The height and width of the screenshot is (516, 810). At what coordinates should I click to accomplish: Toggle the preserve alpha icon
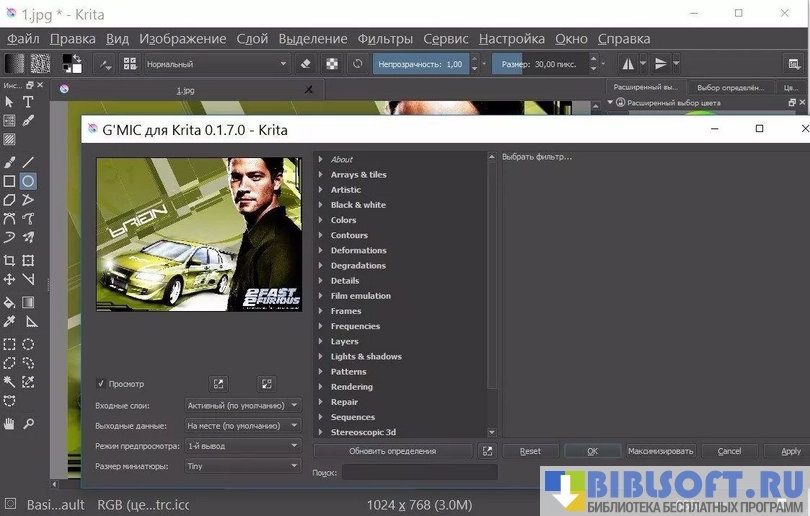tap(332, 64)
